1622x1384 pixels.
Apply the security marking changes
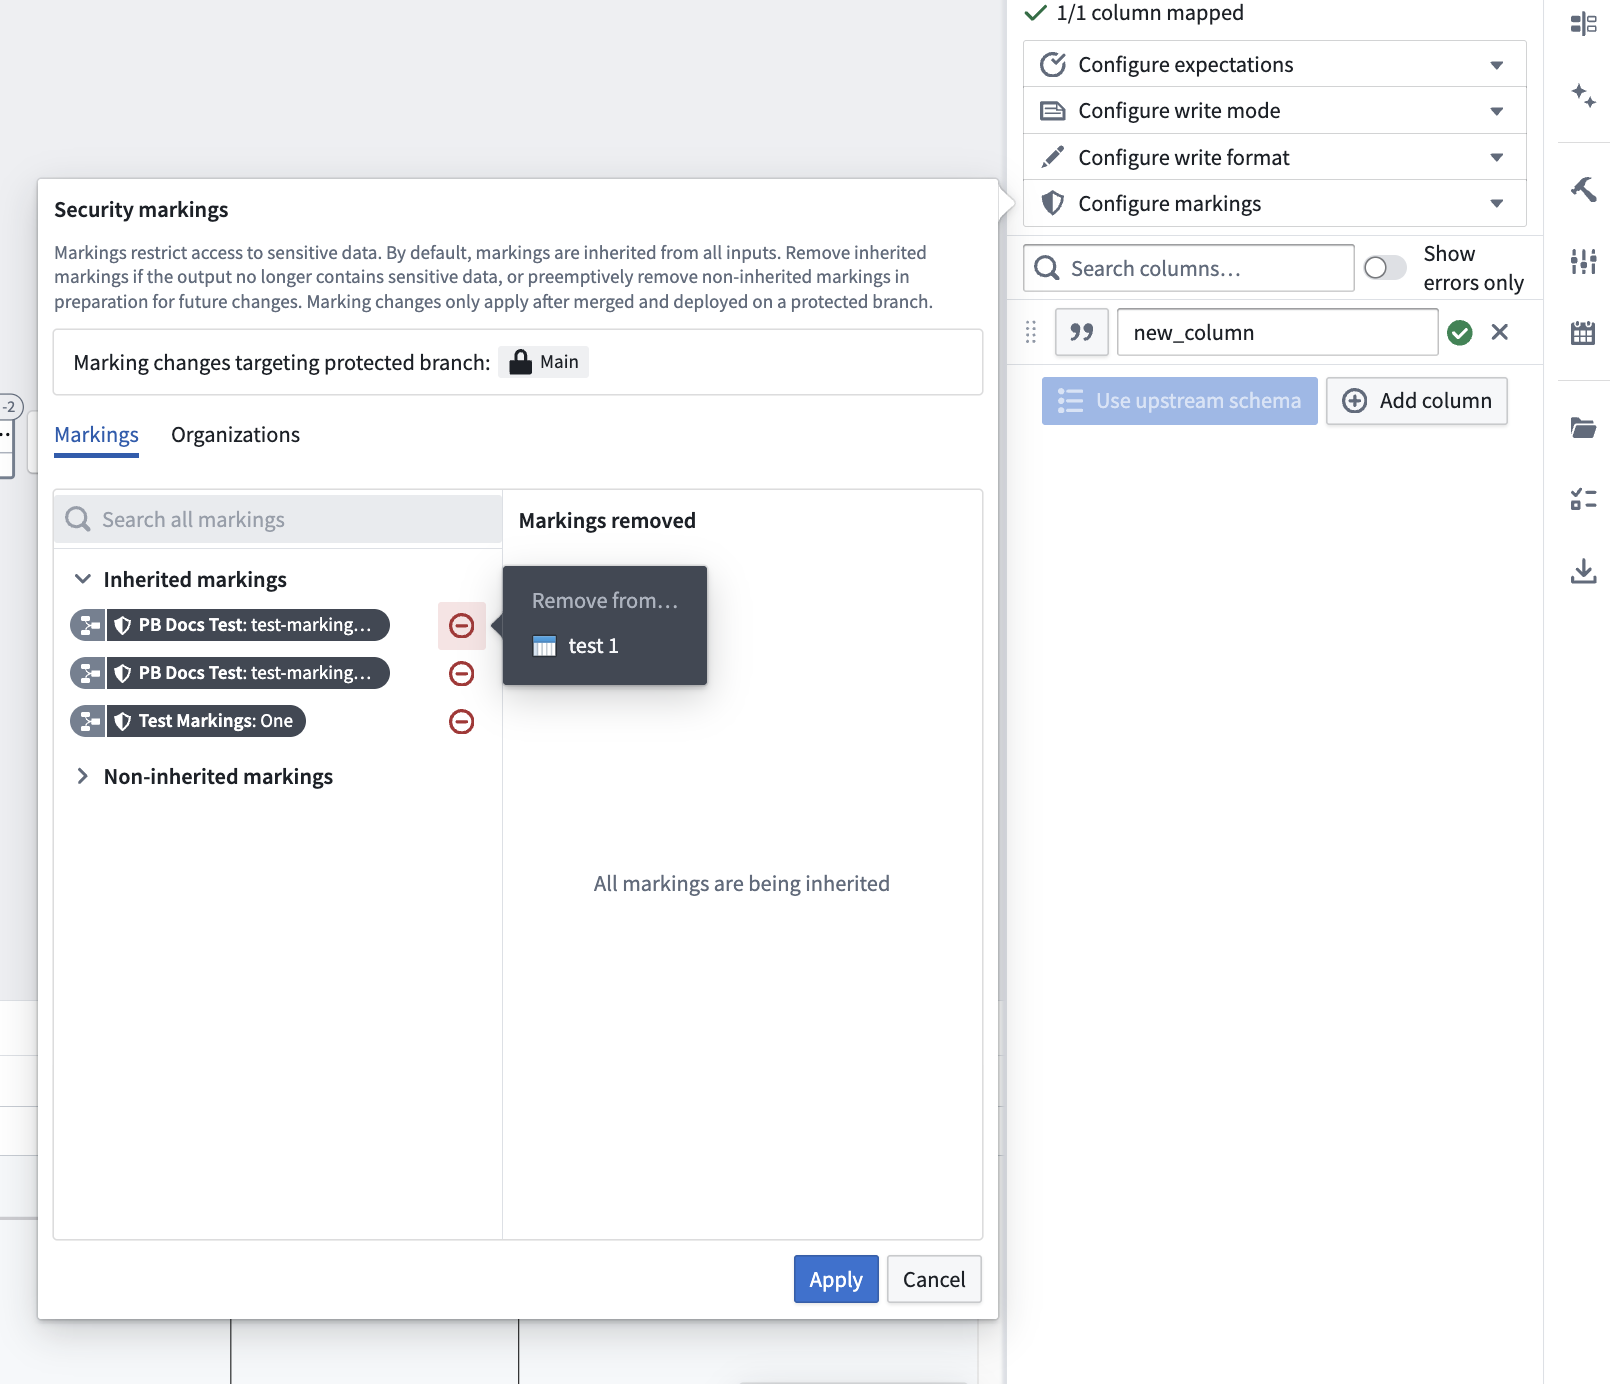tap(836, 1279)
